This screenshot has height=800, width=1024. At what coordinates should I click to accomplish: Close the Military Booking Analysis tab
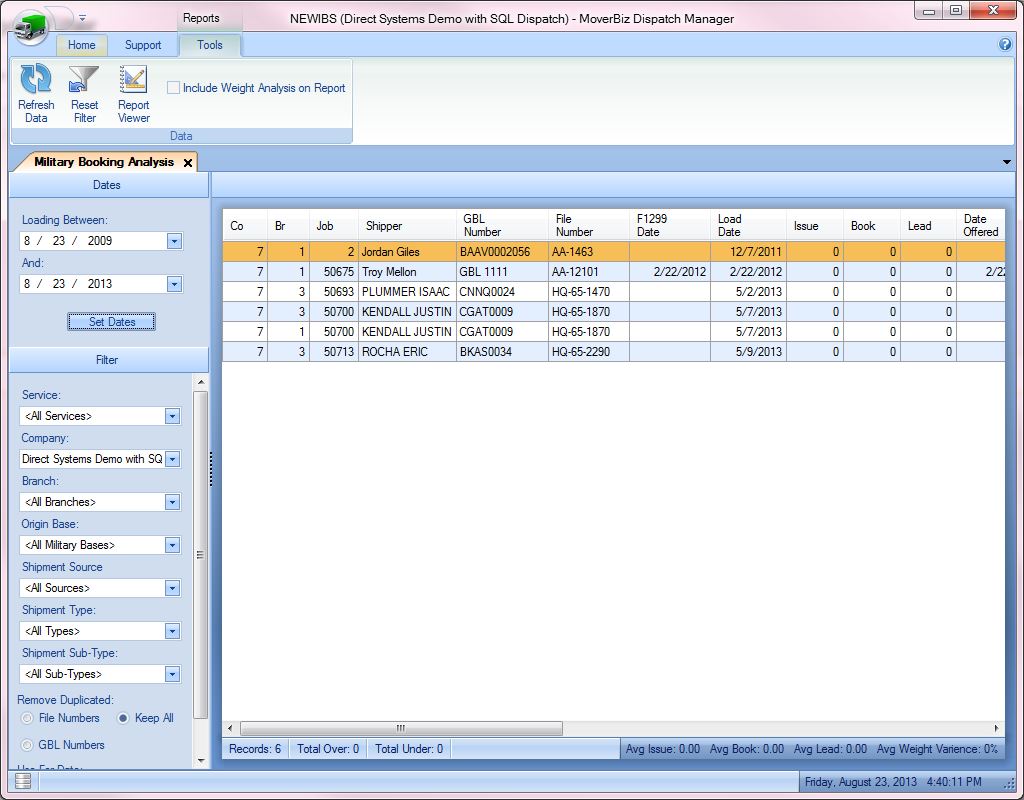(188, 162)
